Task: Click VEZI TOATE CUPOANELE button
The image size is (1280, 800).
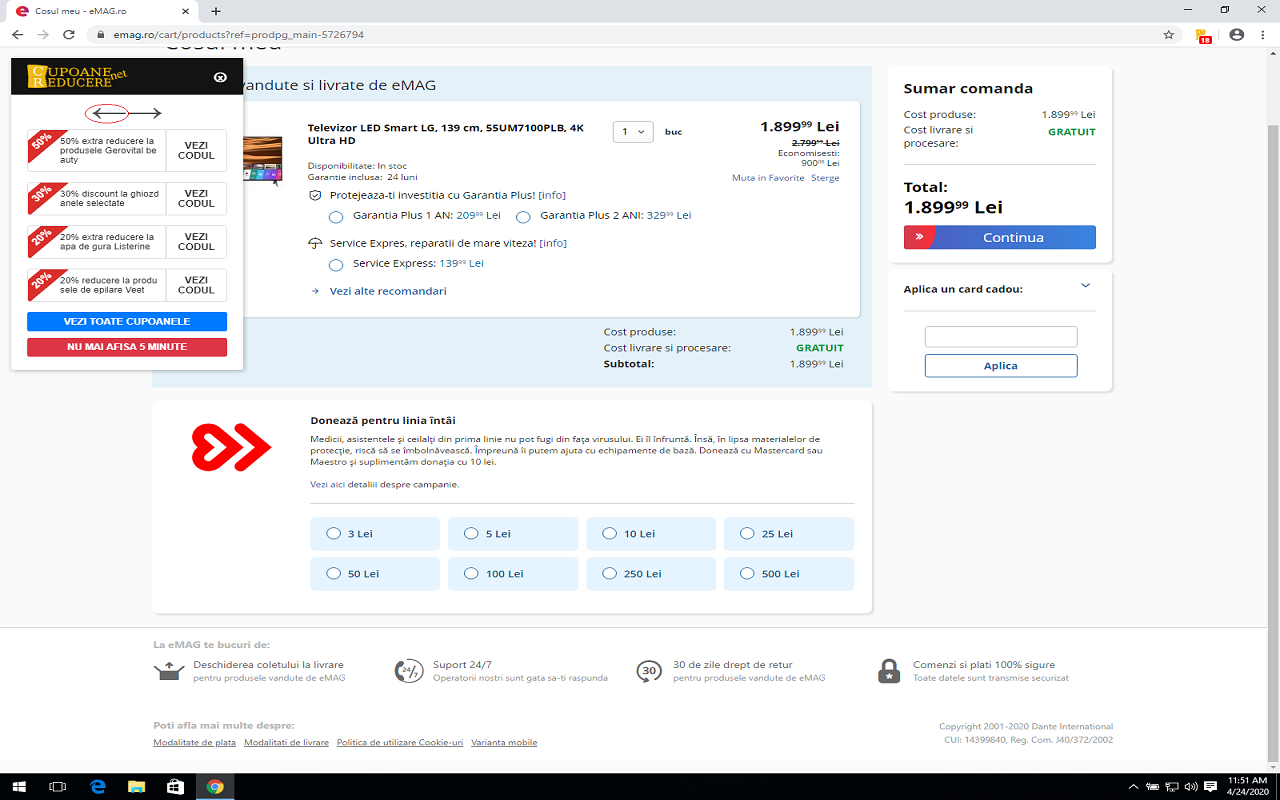Action: click(127, 322)
